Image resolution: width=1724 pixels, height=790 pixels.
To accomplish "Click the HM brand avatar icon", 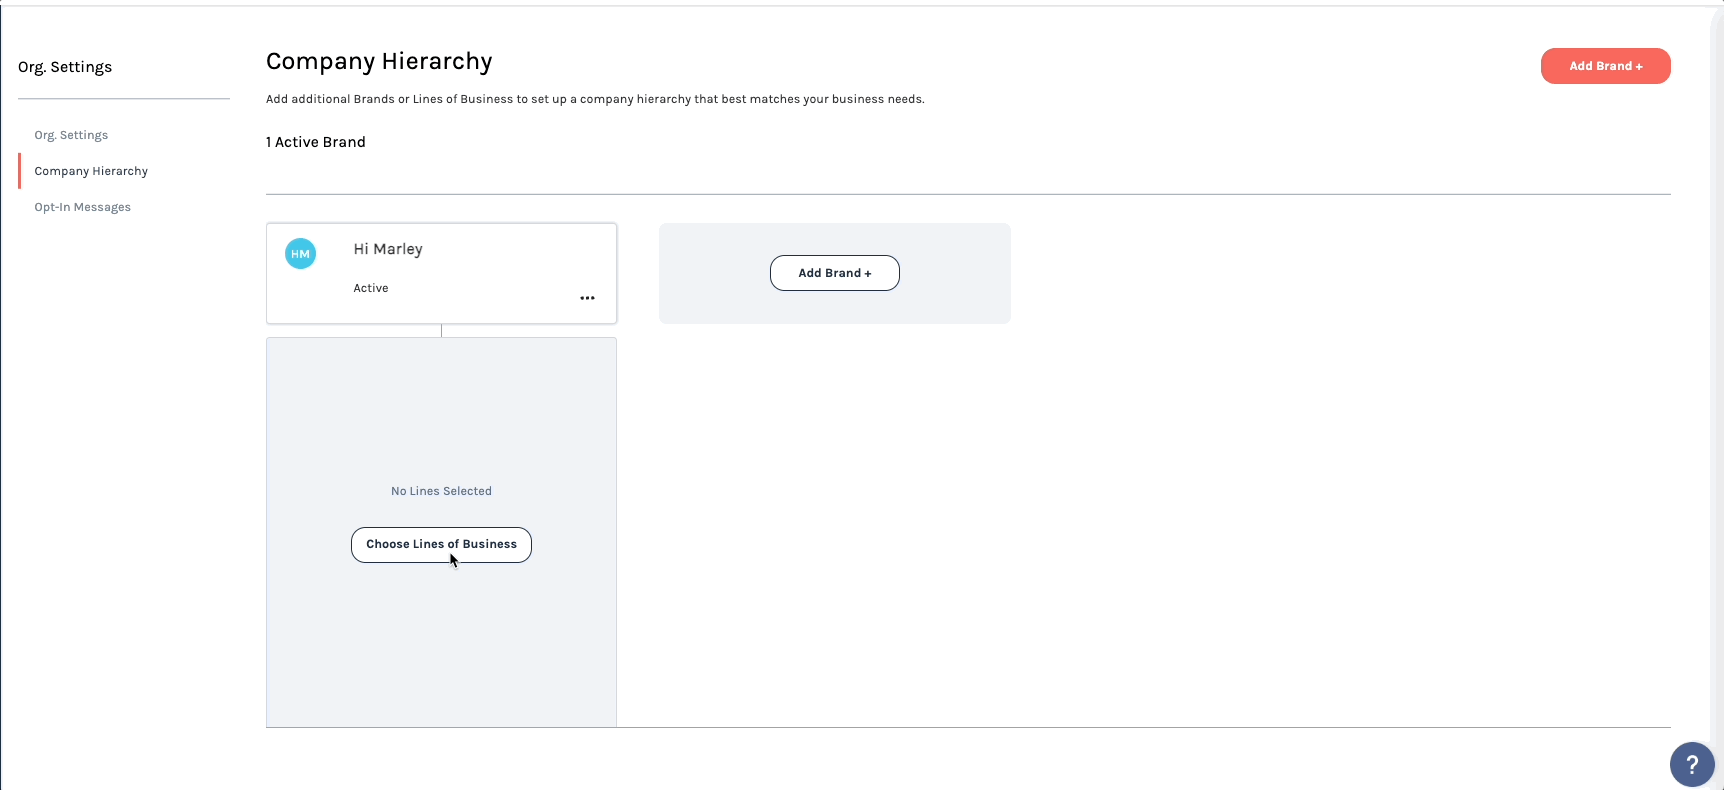I will click(300, 254).
